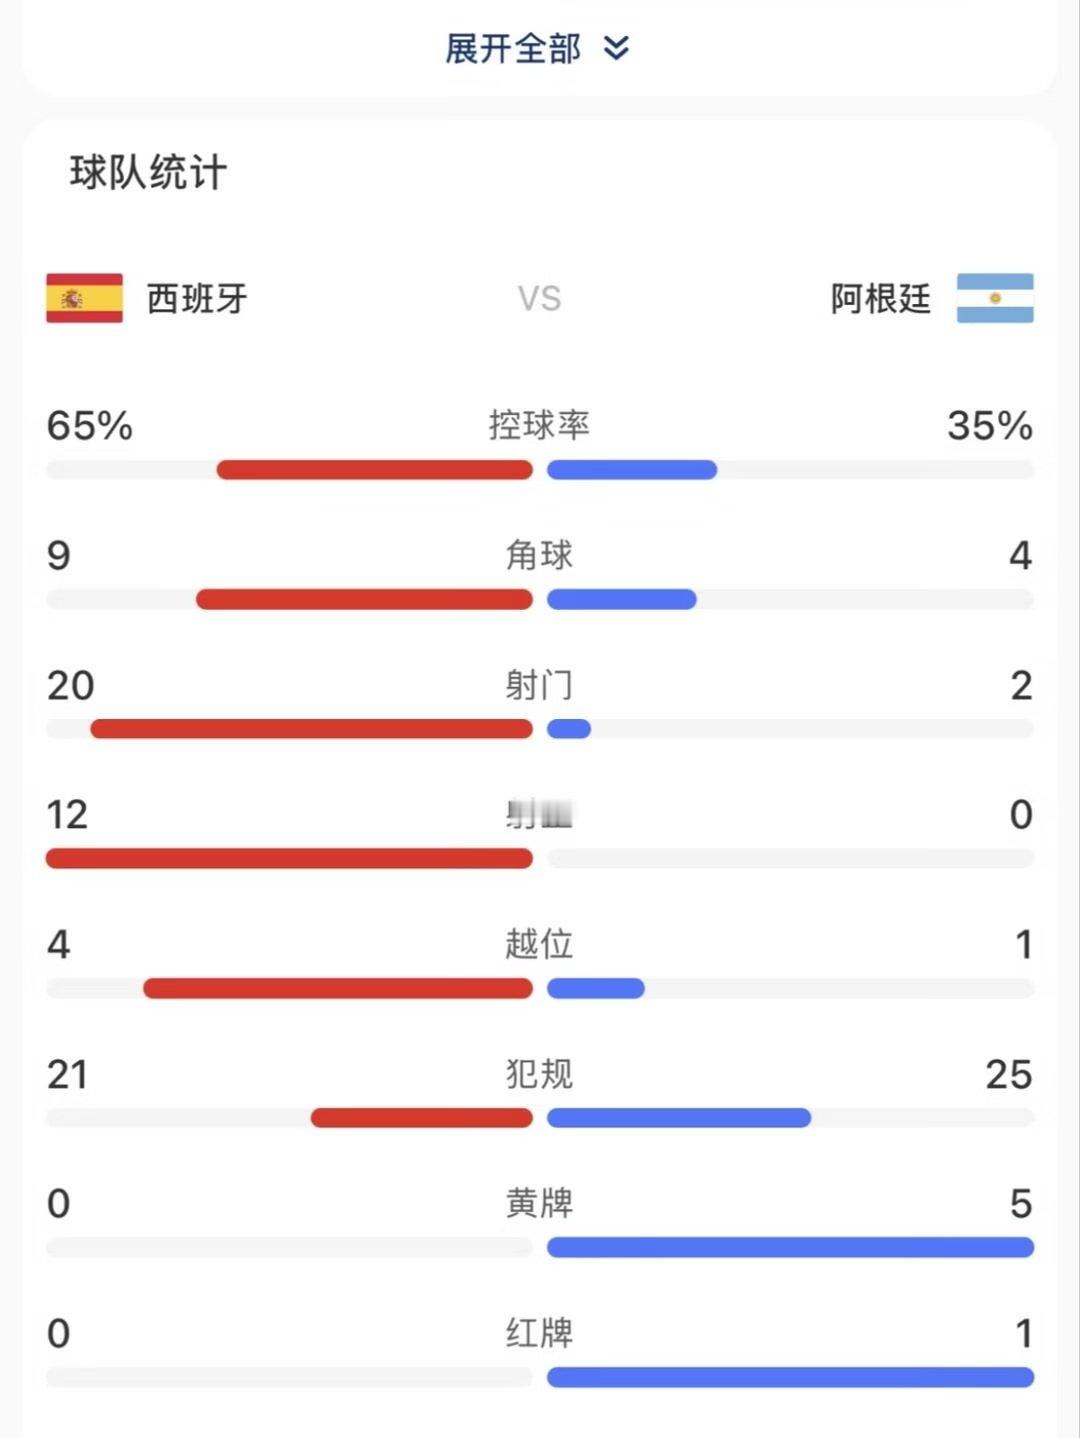Image resolution: width=1080 pixels, height=1438 pixels.
Task: Click Argentina's blue fouls bar
Action: pyautogui.click(x=679, y=1118)
